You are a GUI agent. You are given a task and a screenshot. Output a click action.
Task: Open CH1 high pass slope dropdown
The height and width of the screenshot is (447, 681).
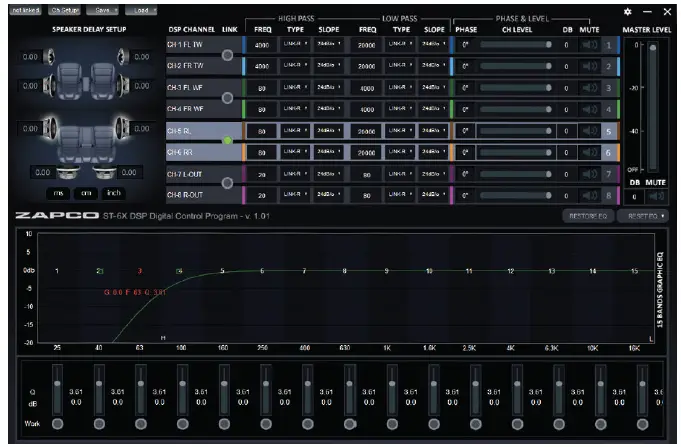tap(329, 44)
